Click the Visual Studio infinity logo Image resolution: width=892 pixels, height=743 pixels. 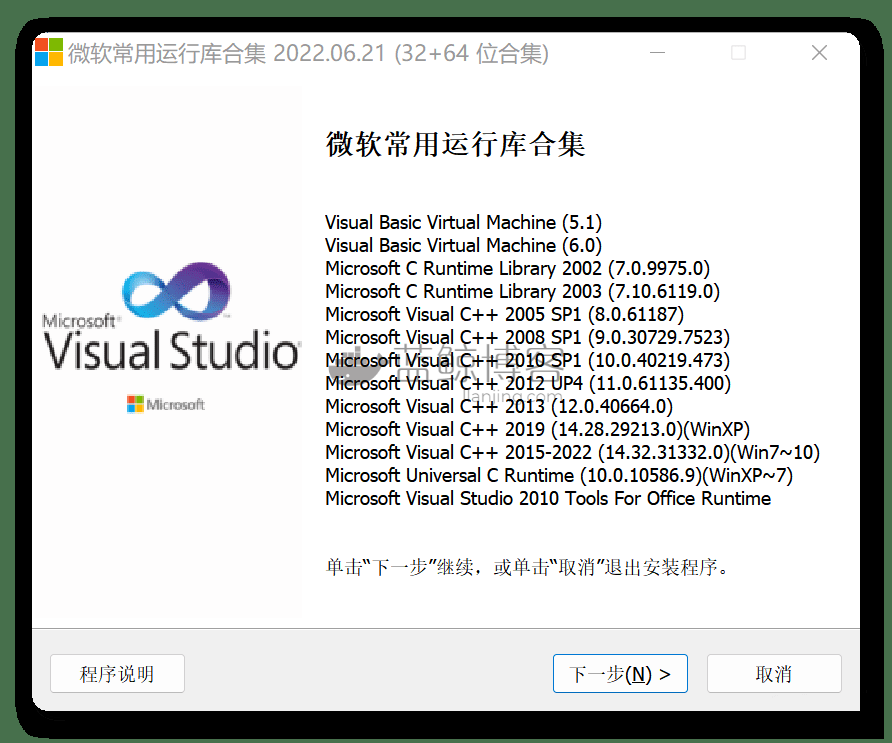click(x=176, y=290)
